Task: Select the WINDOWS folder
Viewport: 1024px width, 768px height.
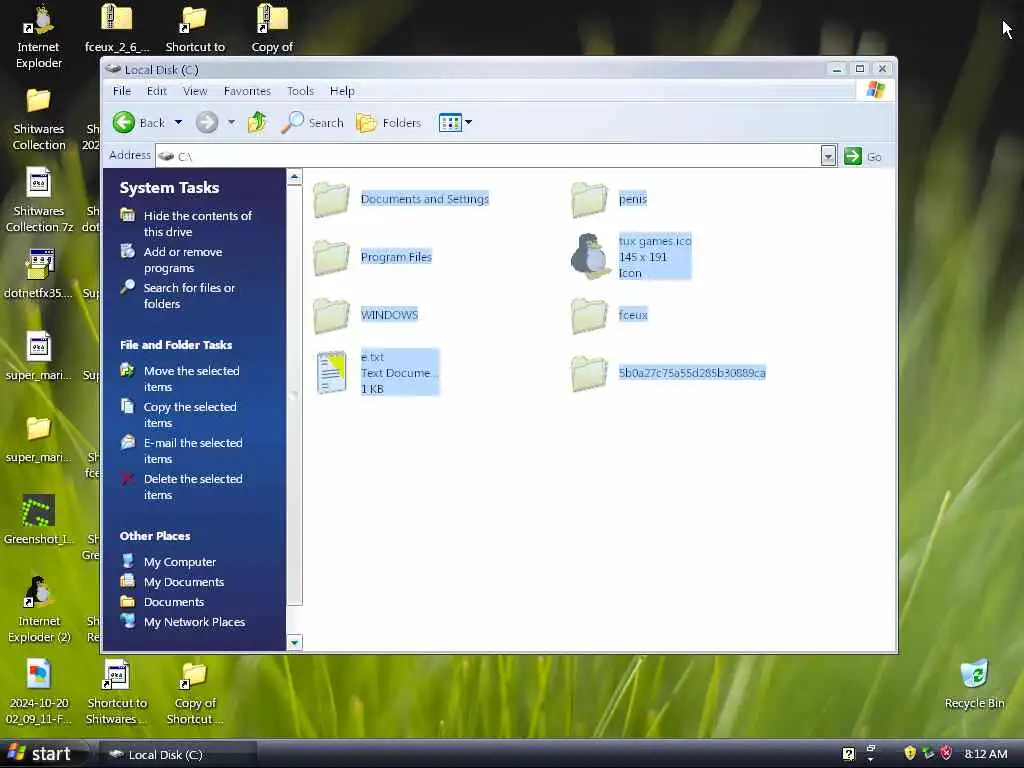Action: pyautogui.click(x=366, y=314)
